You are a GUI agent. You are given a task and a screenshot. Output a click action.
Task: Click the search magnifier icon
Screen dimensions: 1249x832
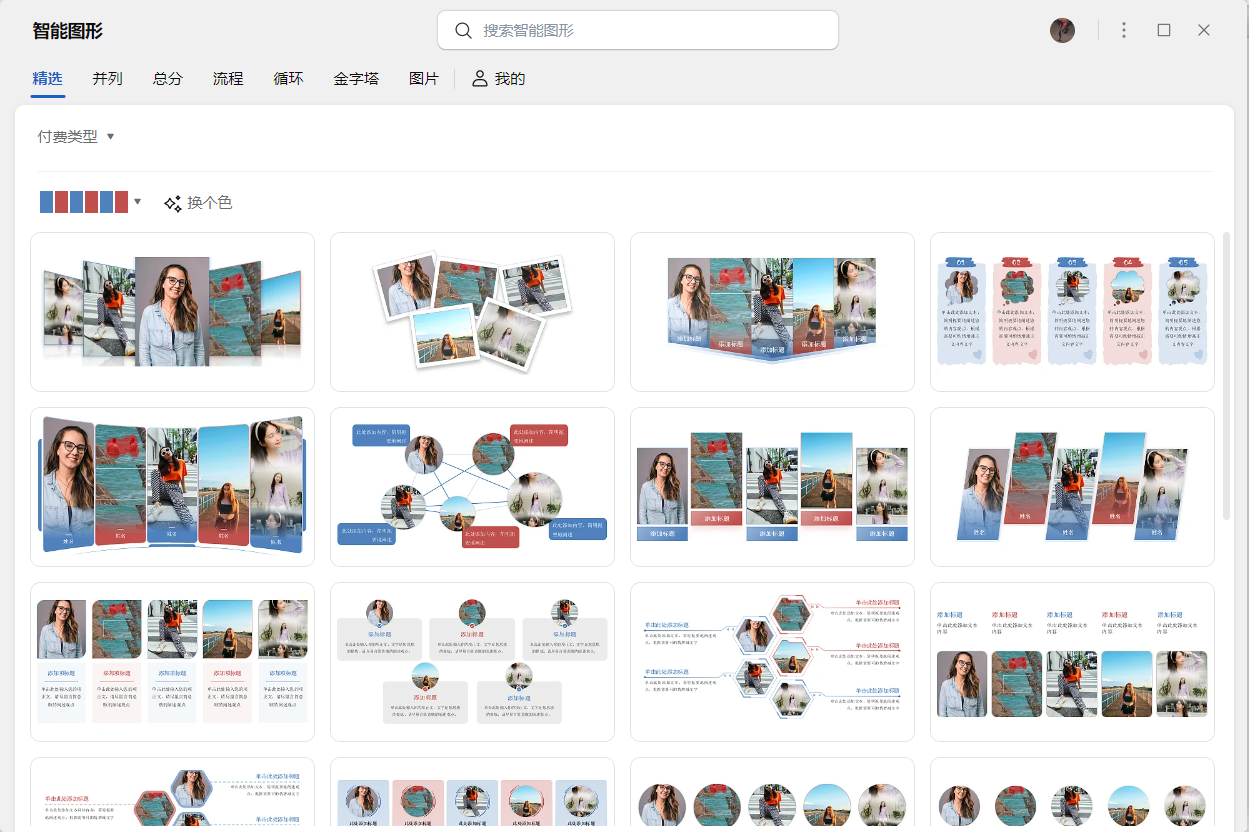tap(462, 30)
